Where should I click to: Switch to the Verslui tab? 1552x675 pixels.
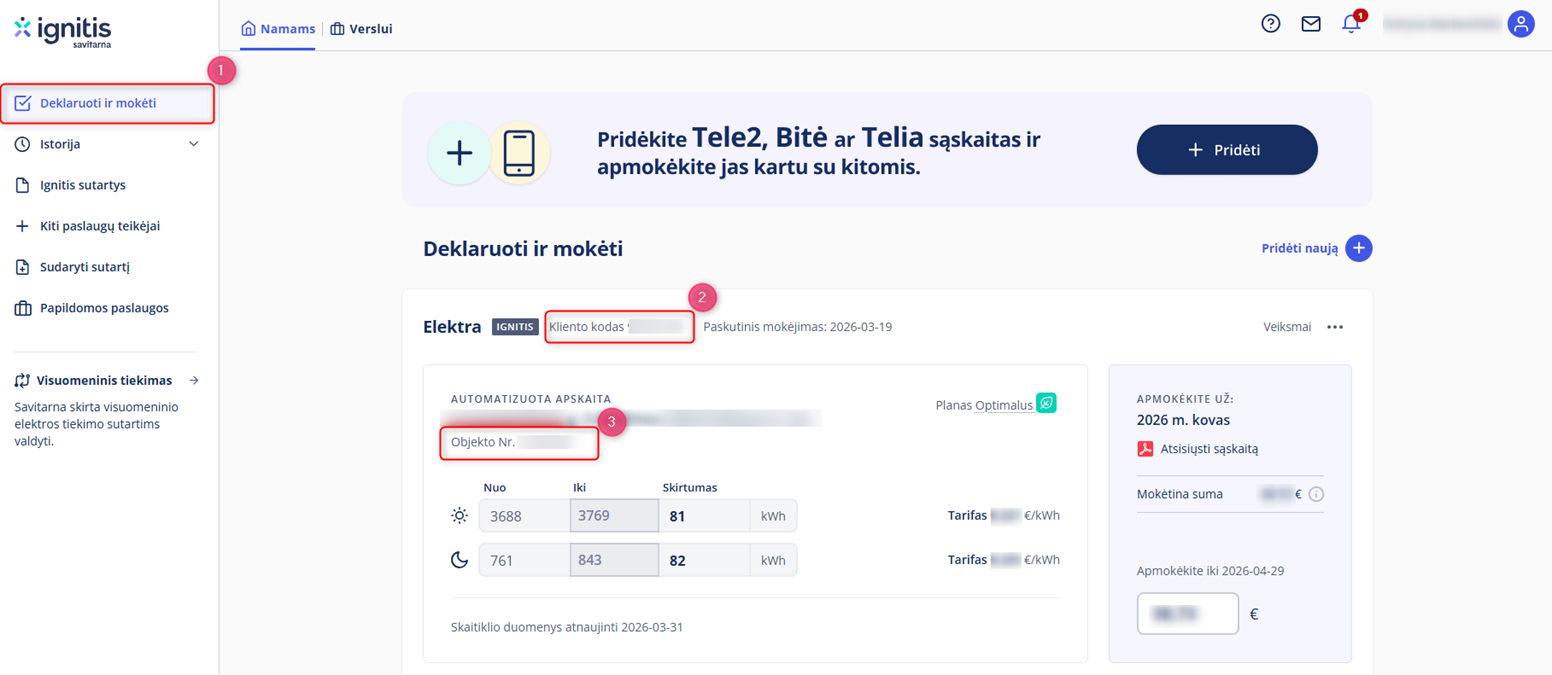pos(361,28)
